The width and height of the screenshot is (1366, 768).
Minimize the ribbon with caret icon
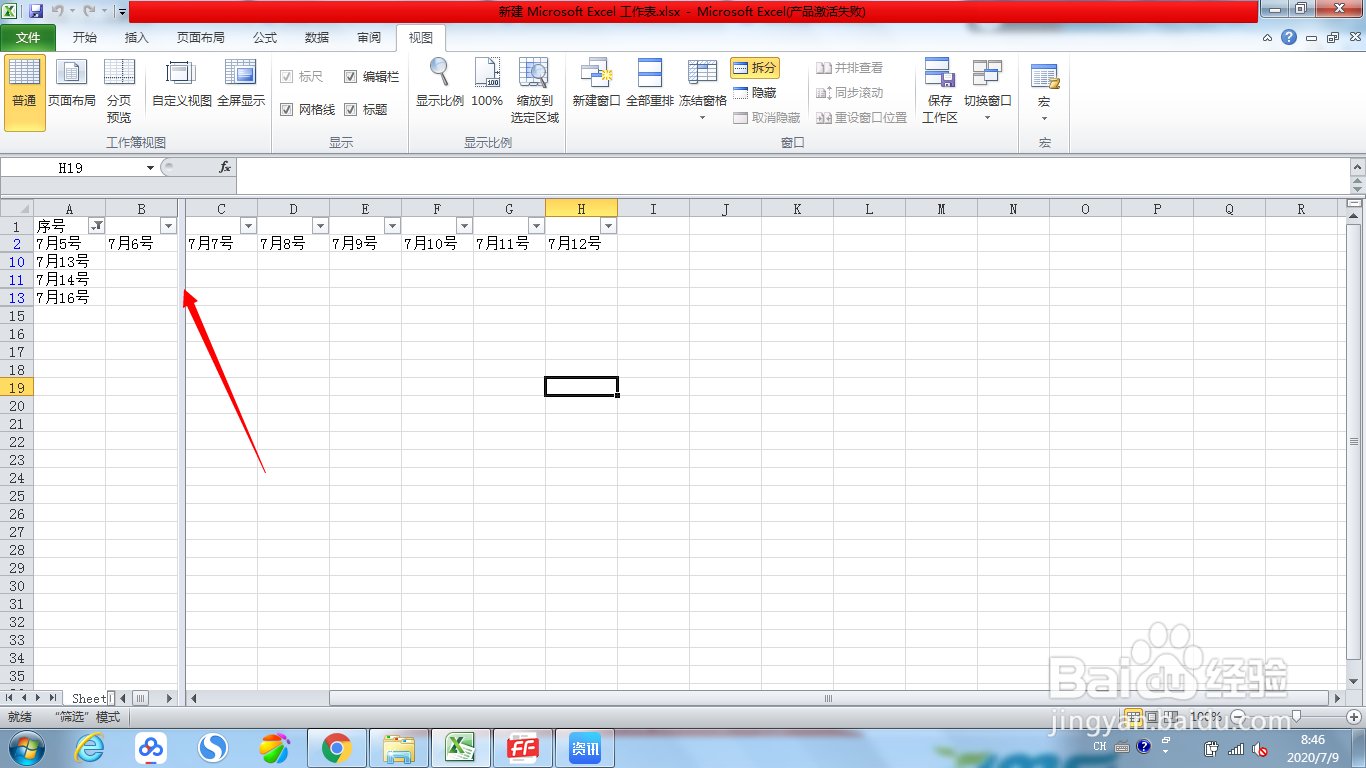(1267, 38)
